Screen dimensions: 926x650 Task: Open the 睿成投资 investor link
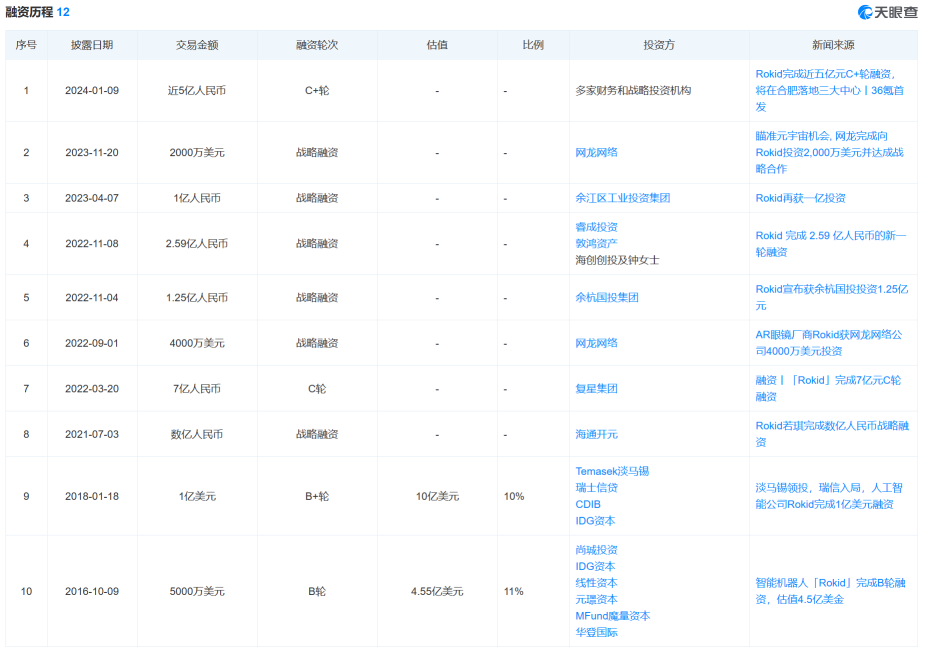coord(596,227)
